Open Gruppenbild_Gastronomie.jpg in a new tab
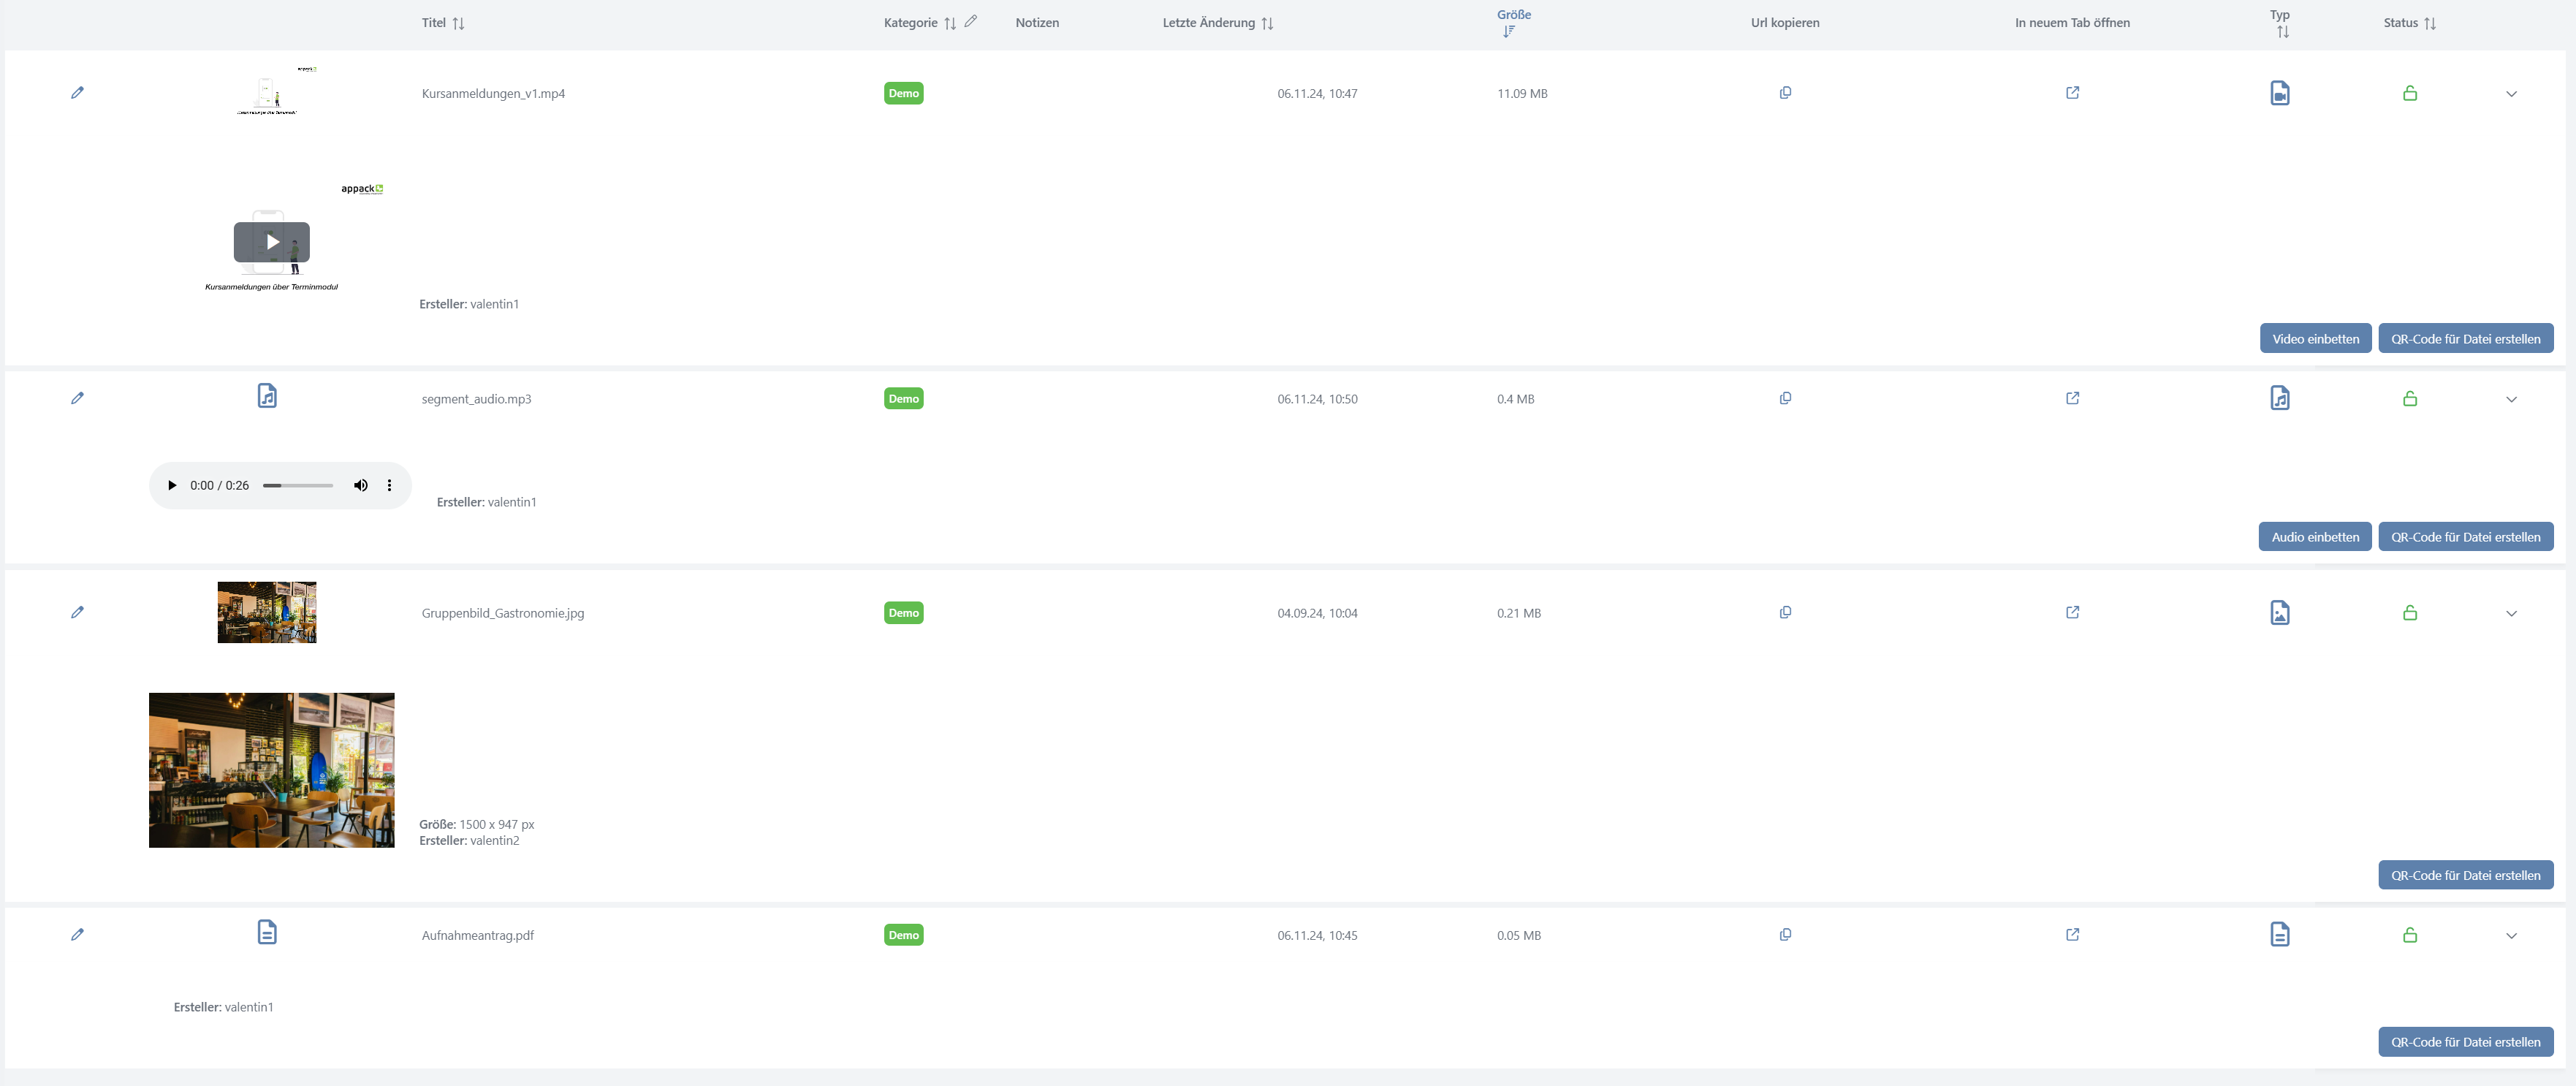The width and height of the screenshot is (2576, 1086). pos(2072,612)
